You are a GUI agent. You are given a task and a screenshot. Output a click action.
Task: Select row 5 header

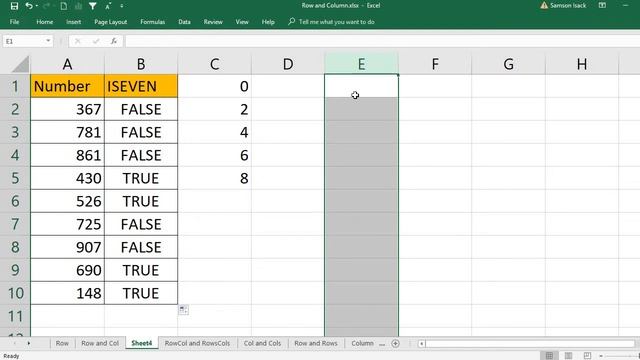click(x=15, y=178)
